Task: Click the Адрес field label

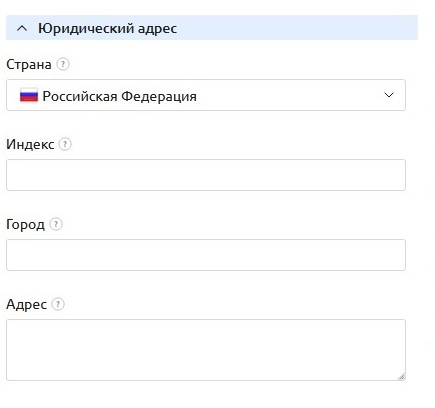Action: [27, 304]
